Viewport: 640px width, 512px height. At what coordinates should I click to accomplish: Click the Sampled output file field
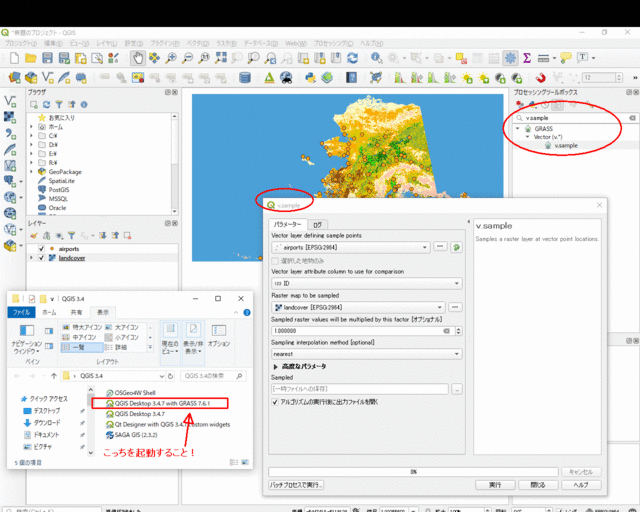coord(360,389)
